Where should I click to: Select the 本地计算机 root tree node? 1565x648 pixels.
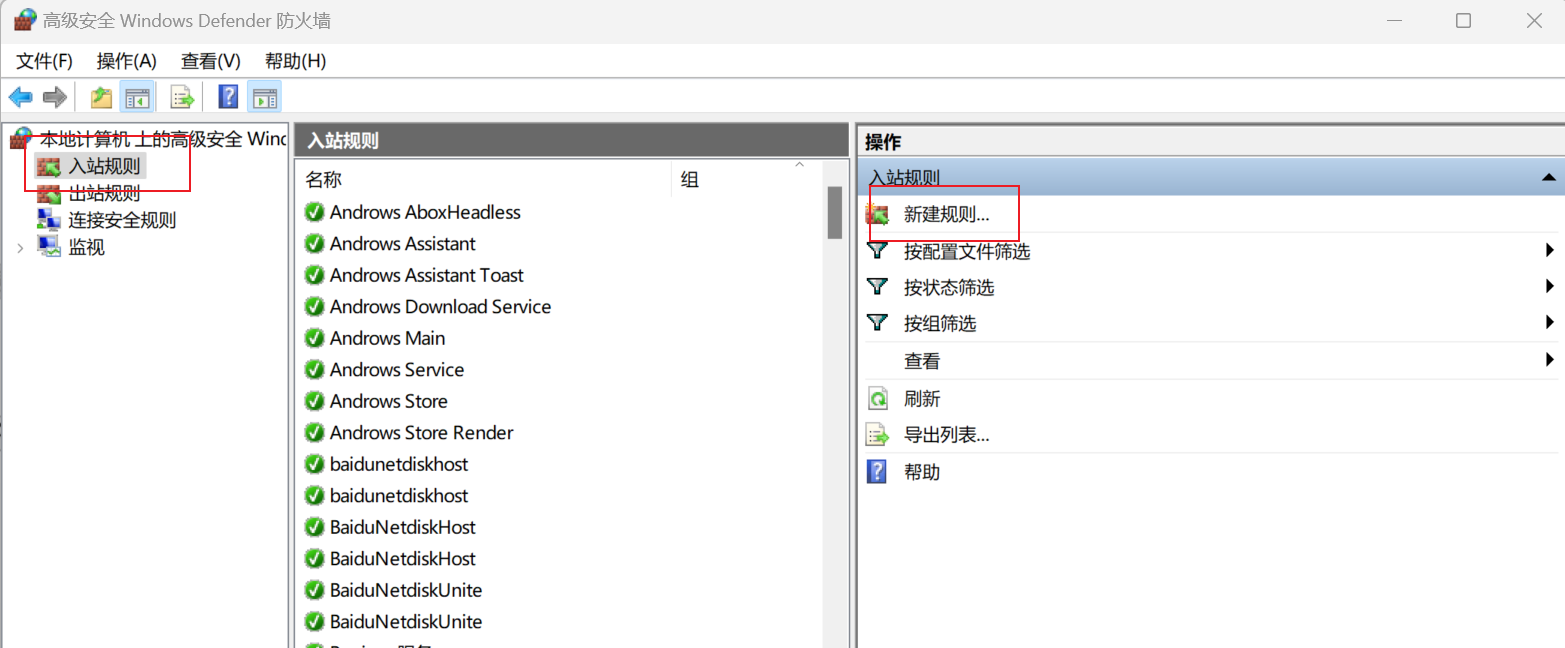click(163, 139)
